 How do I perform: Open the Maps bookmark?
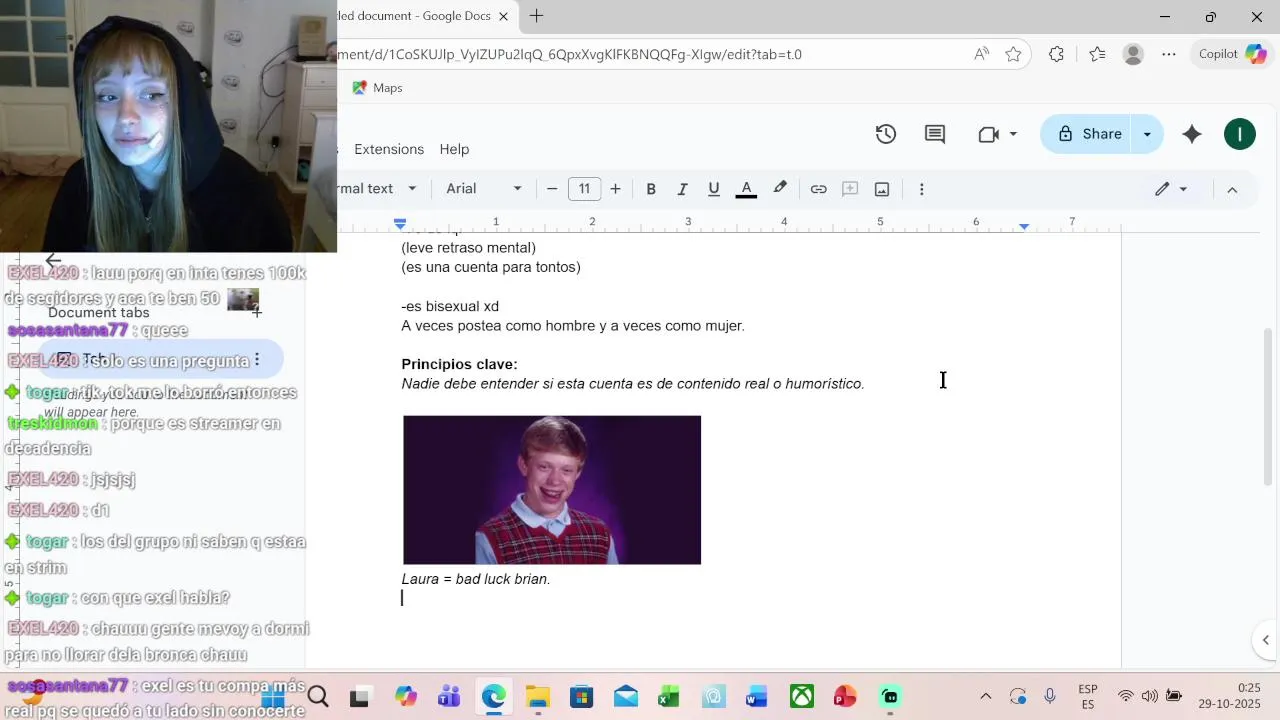[377, 88]
